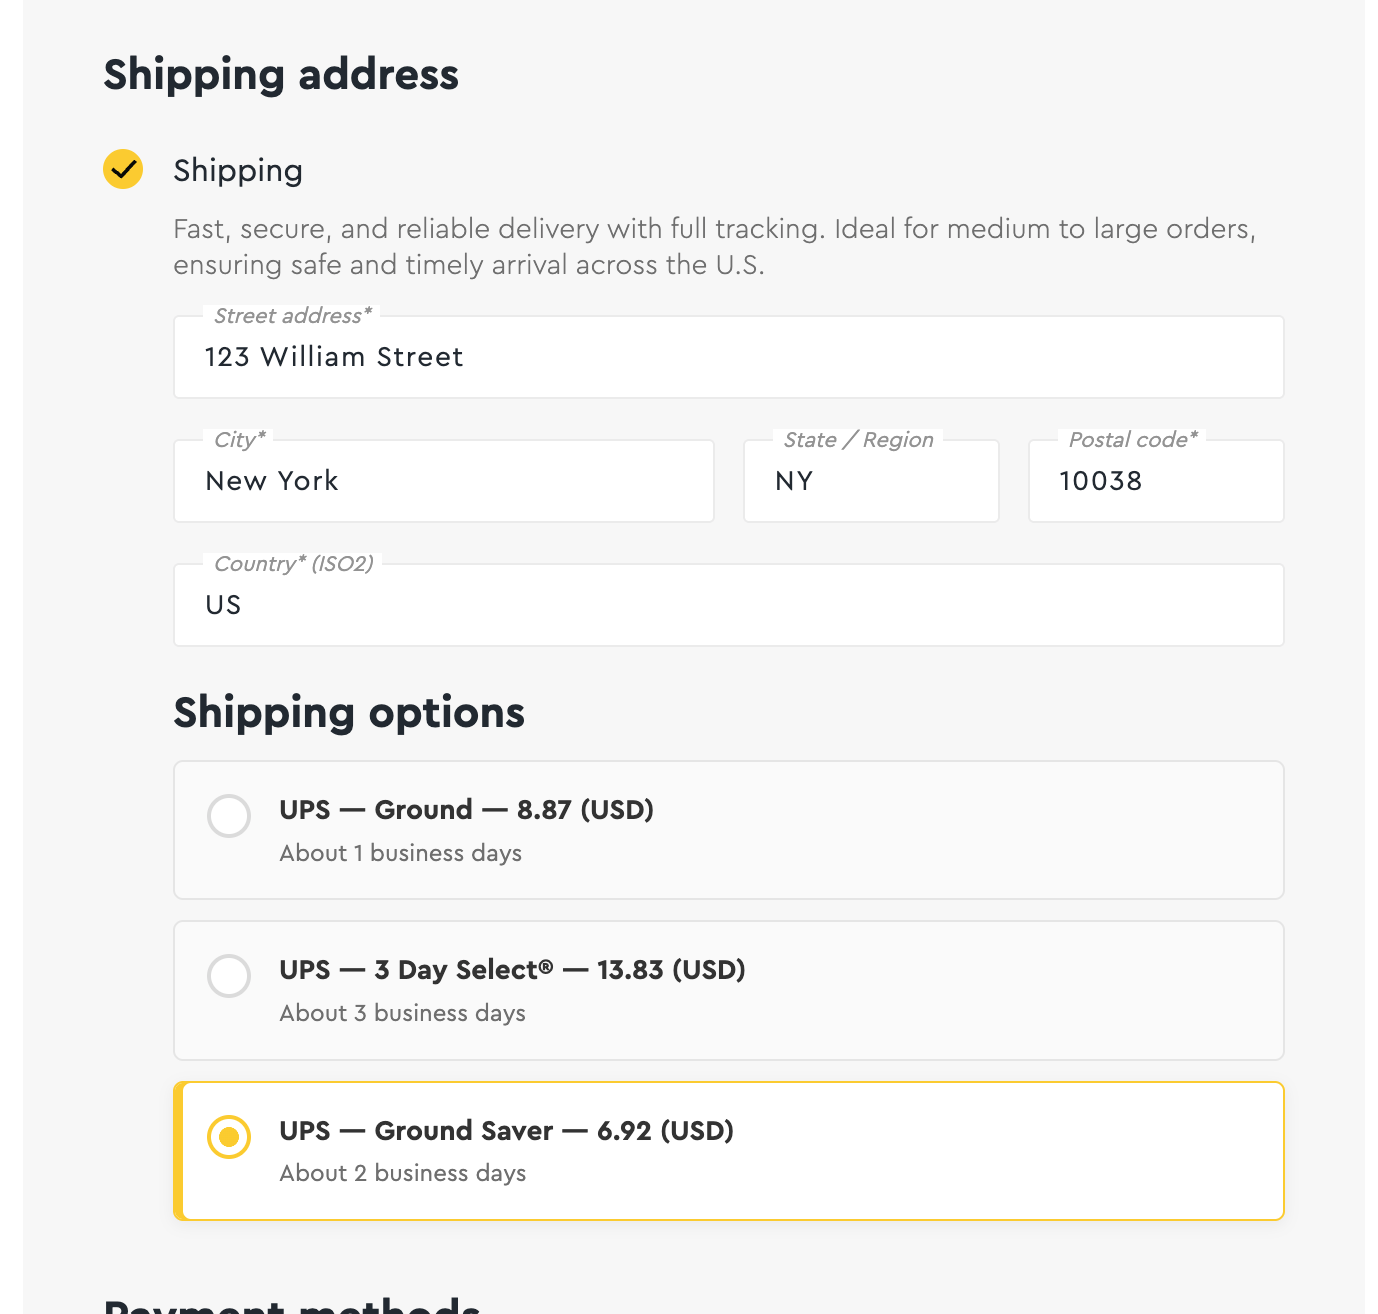1378x1314 pixels.
Task: Click the Street address field label
Action: (292, 316)
